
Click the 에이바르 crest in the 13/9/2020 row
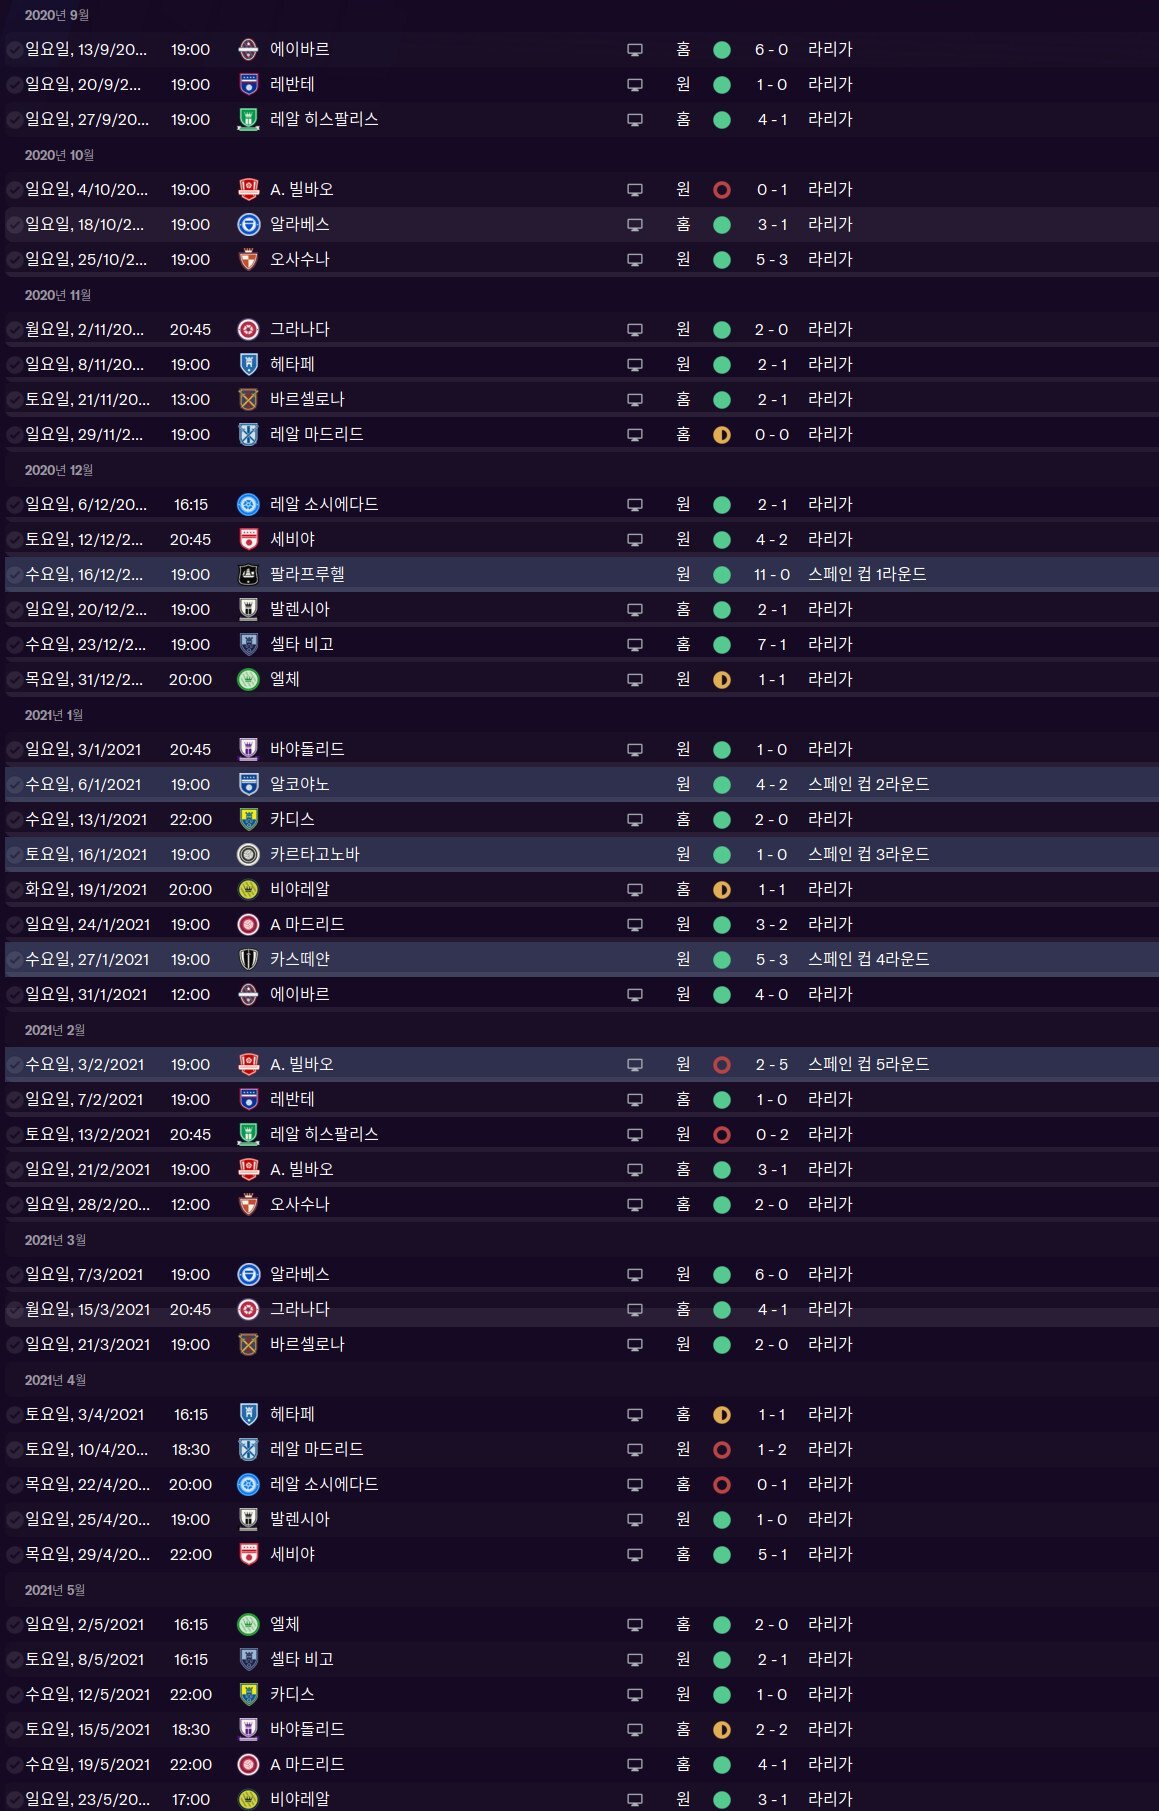tap(248, 49)
